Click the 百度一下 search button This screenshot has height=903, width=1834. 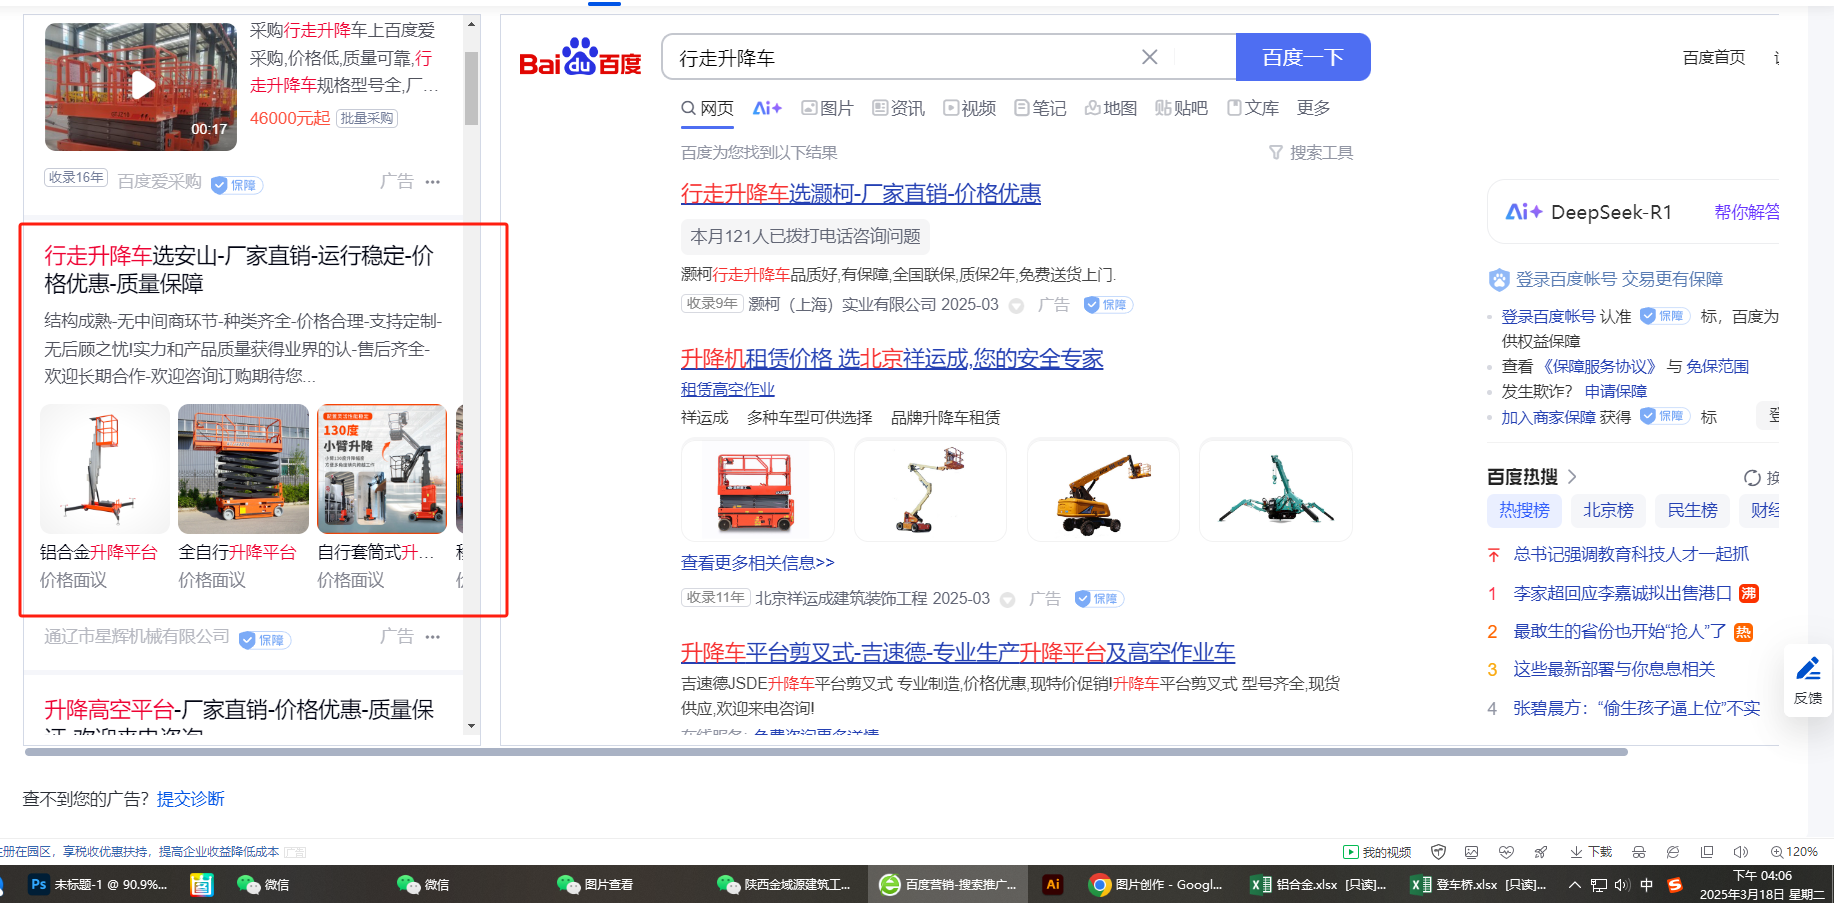[1303, 57]
